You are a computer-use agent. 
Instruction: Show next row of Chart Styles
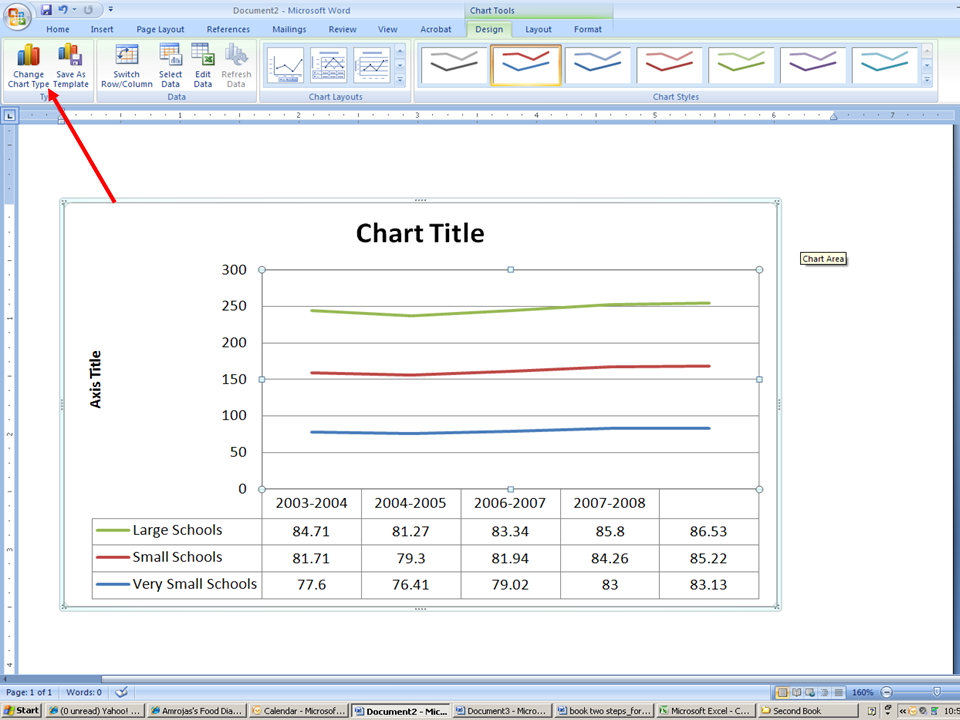pyautogui.click(x=927, y=66)
